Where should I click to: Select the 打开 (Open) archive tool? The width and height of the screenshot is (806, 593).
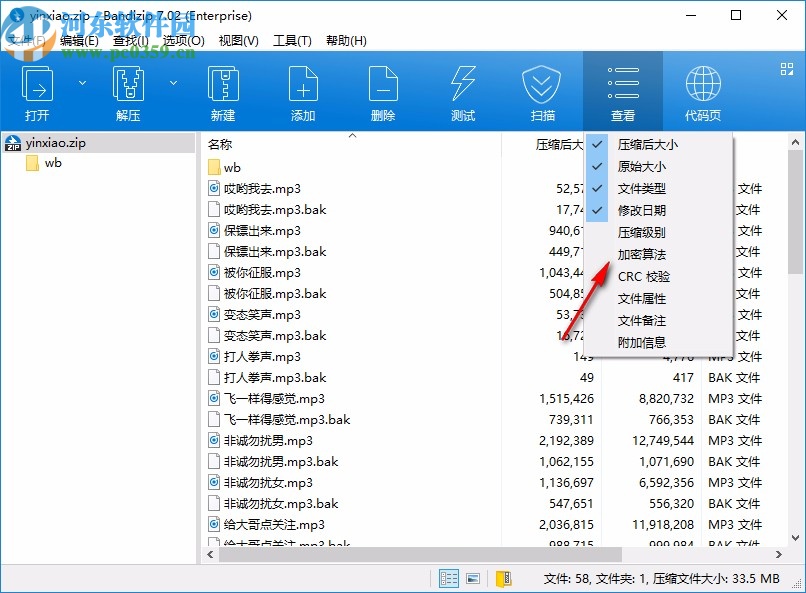38,90
